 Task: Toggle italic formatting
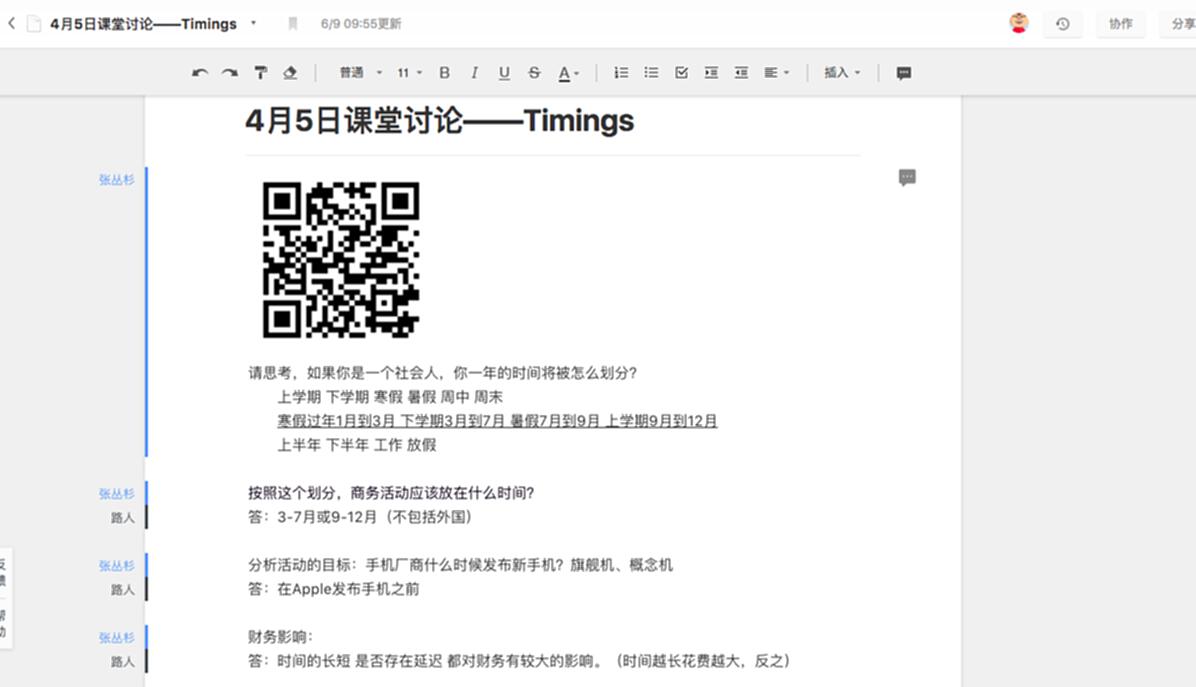tap(474, 72)
